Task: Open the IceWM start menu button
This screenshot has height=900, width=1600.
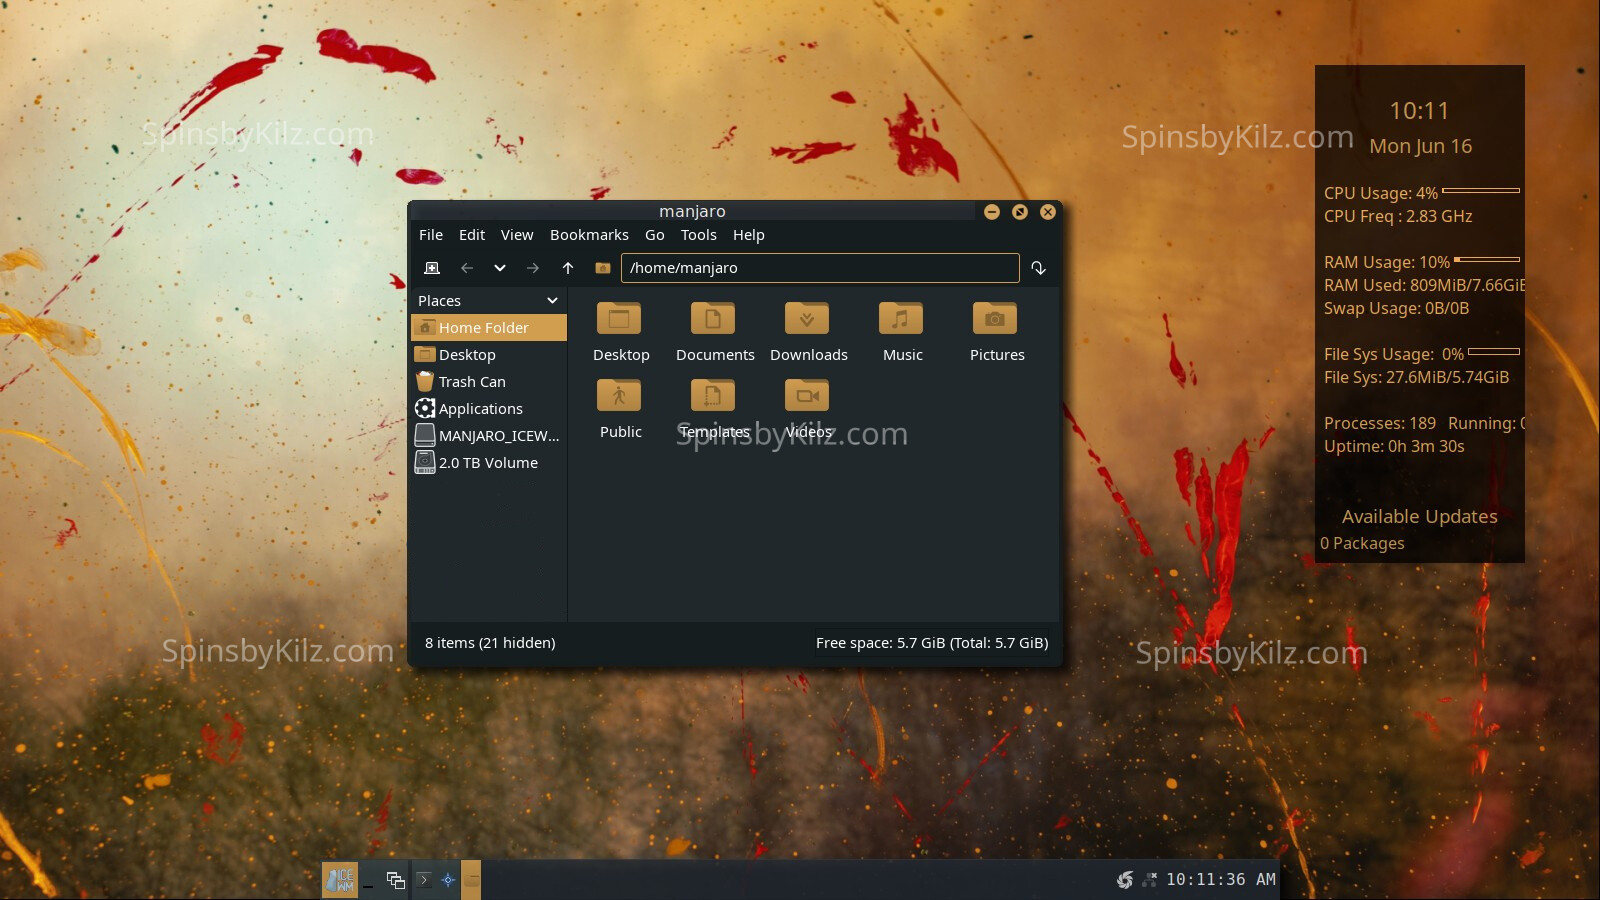Action: pyautogui.click(x=340, y=880)
